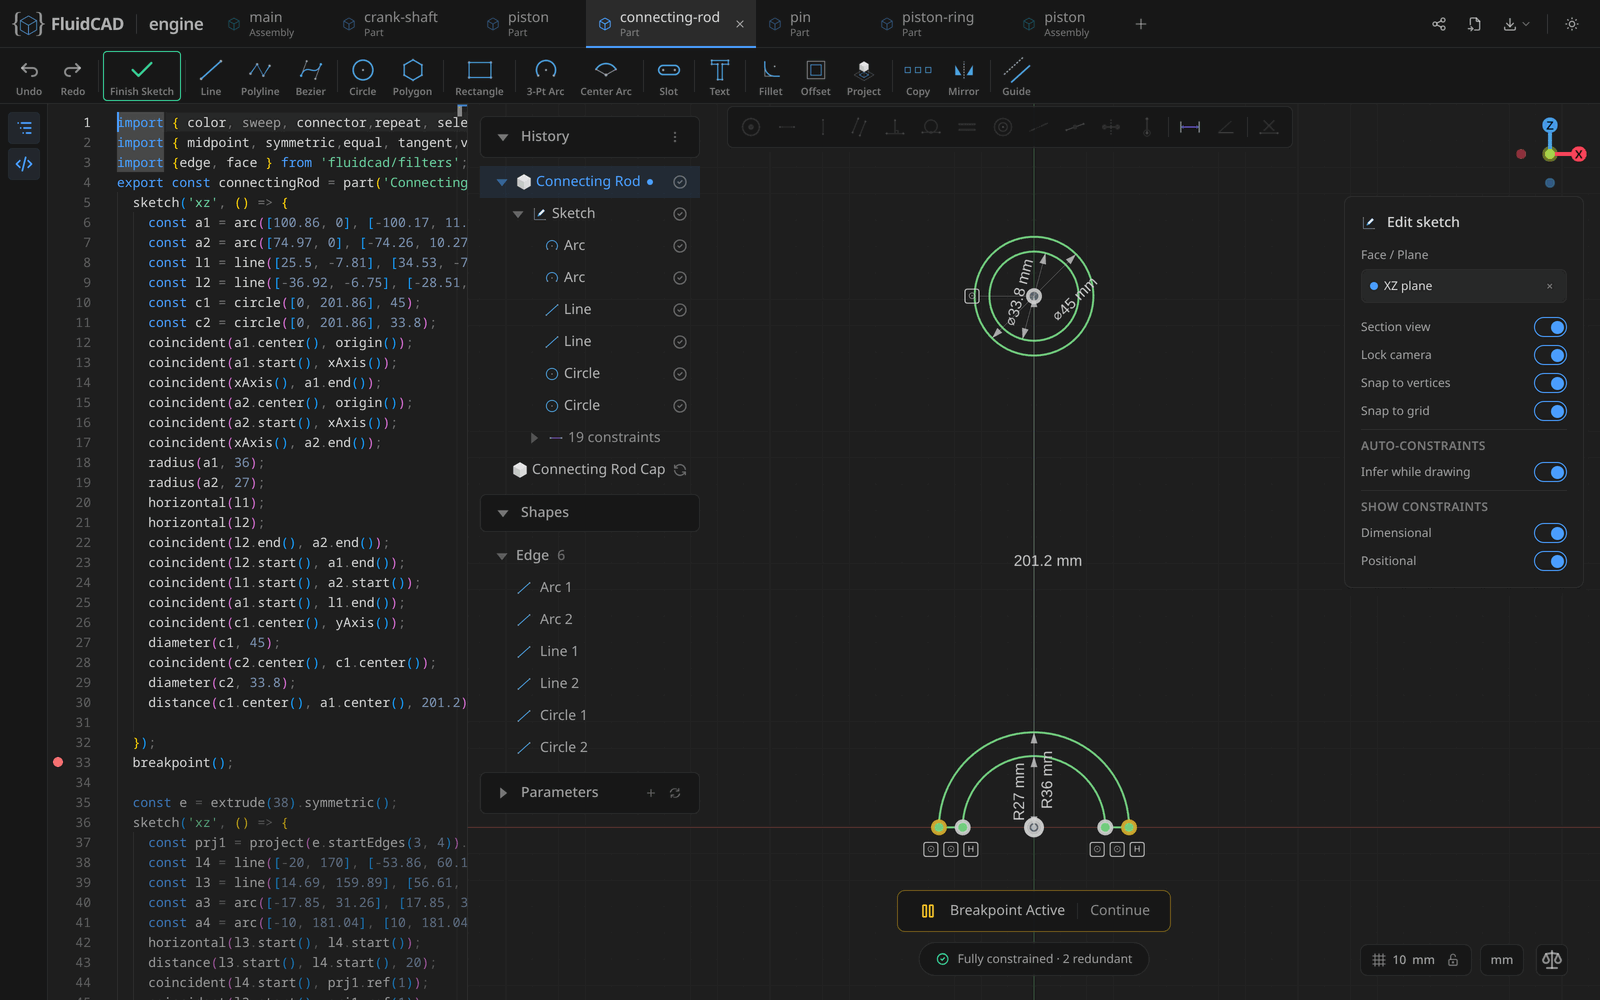Screen dimensions: 1600x1000
Task: Click the 10 mm grid size field
Action: [1413, 960]
